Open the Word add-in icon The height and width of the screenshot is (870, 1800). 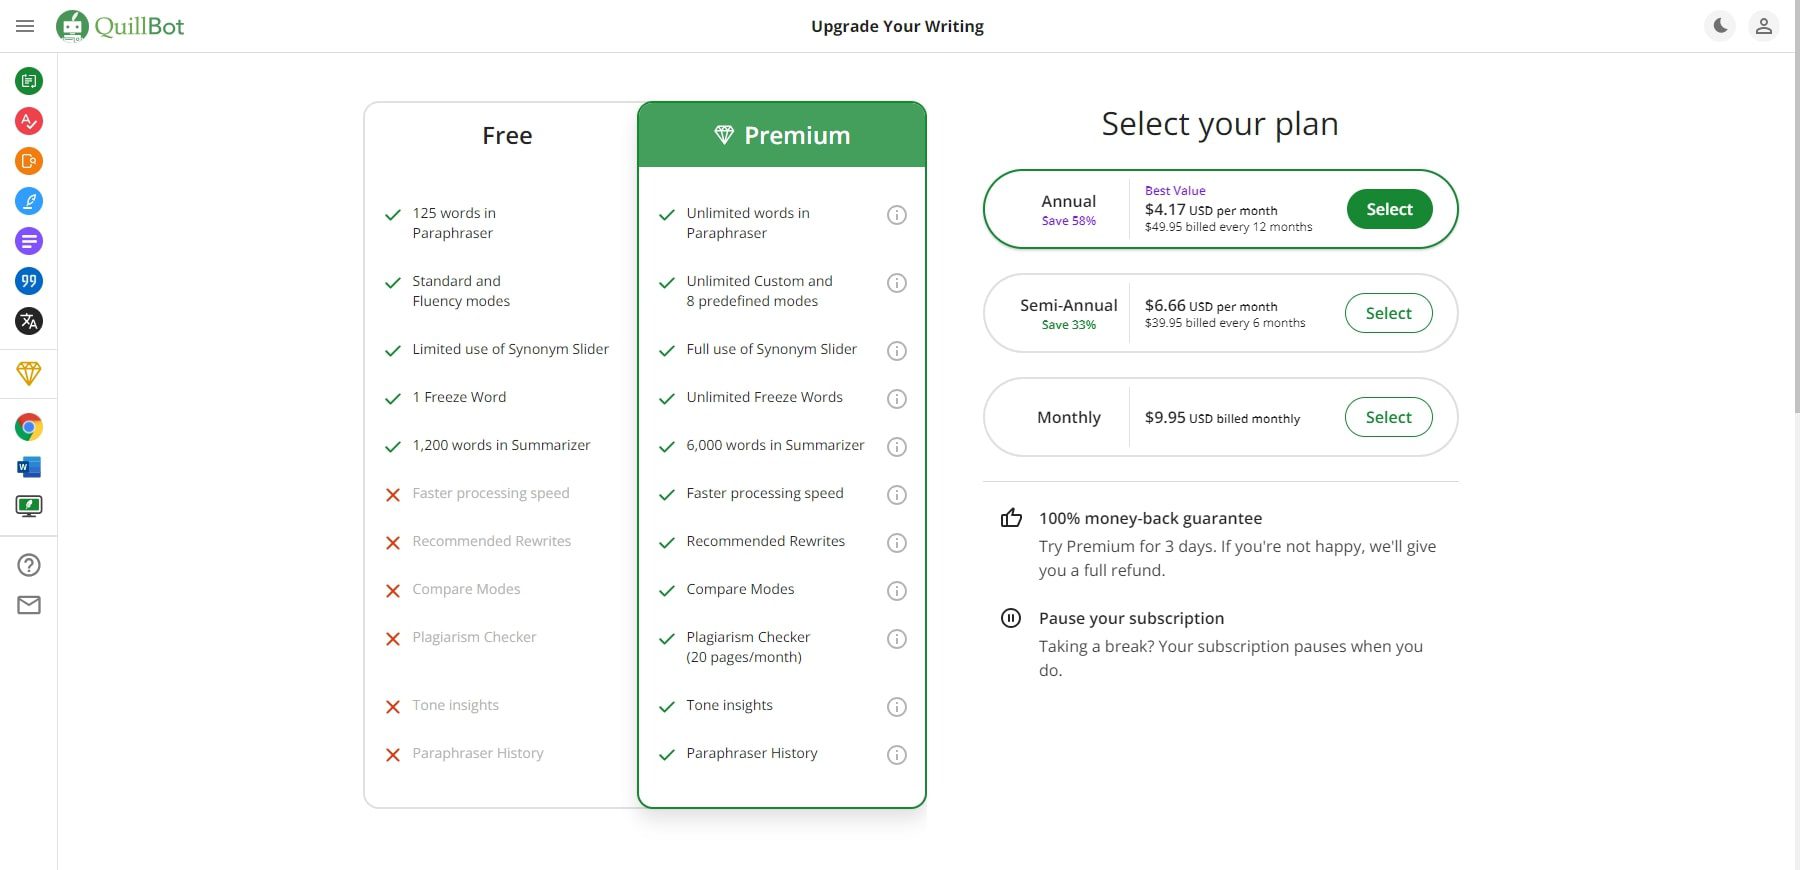[x=29, y=467]
